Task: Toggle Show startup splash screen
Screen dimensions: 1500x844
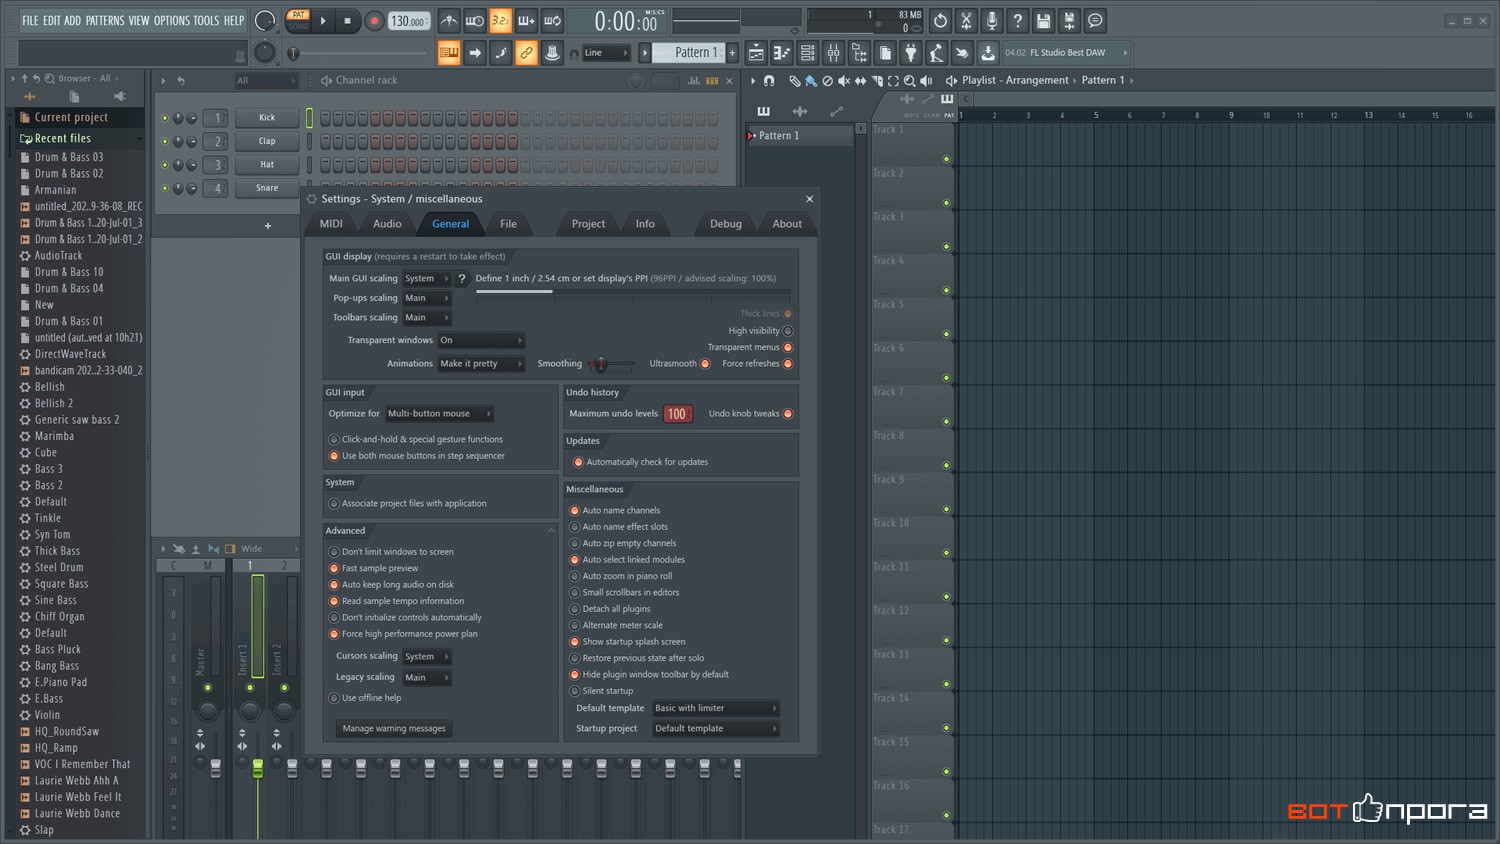Action: [575, 642]
